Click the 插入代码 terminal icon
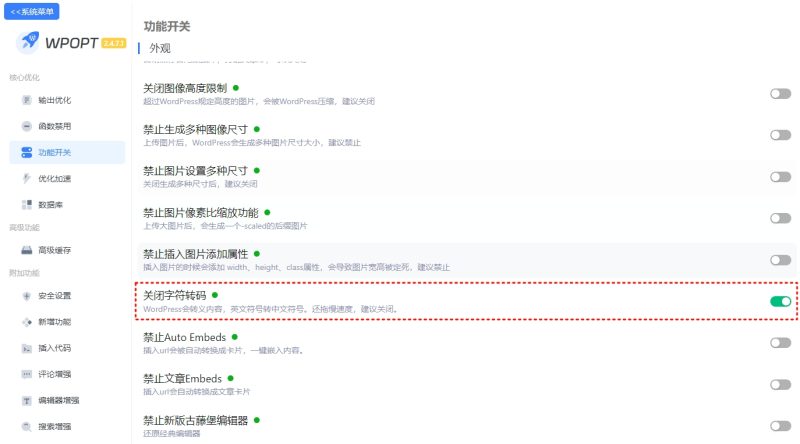 pyautogui.click(x=27, y=348)
